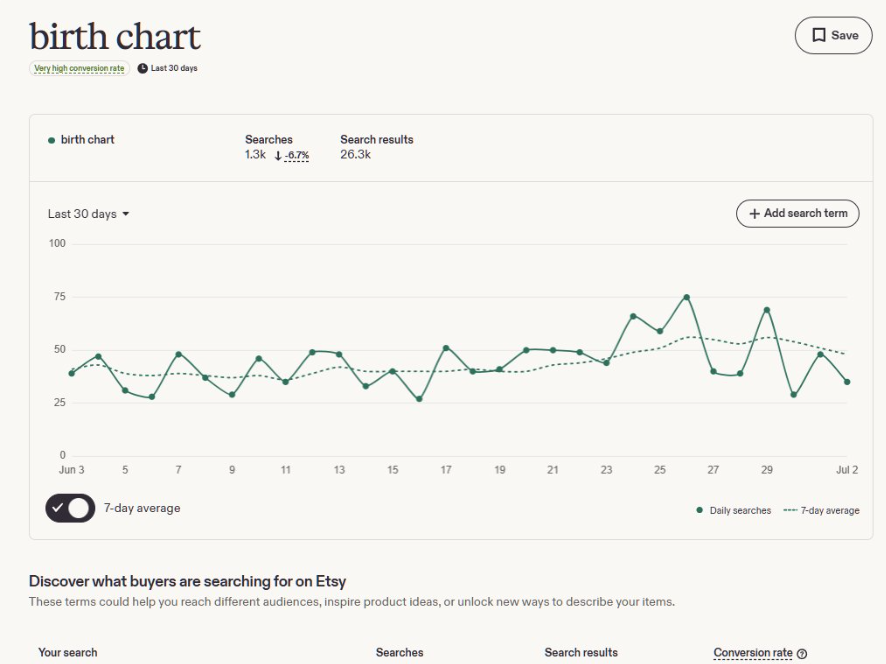Open the Last 30 days dropdown

click(x=89, y=214)
